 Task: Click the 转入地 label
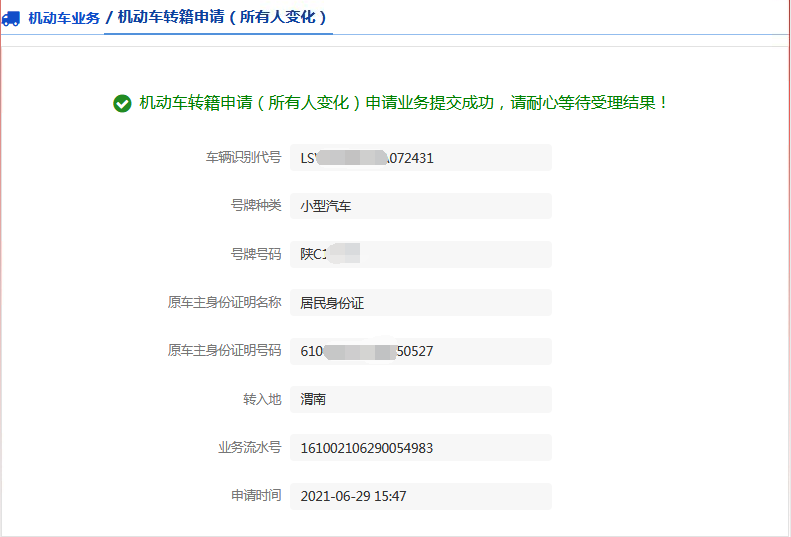click(x=262, y=399)
